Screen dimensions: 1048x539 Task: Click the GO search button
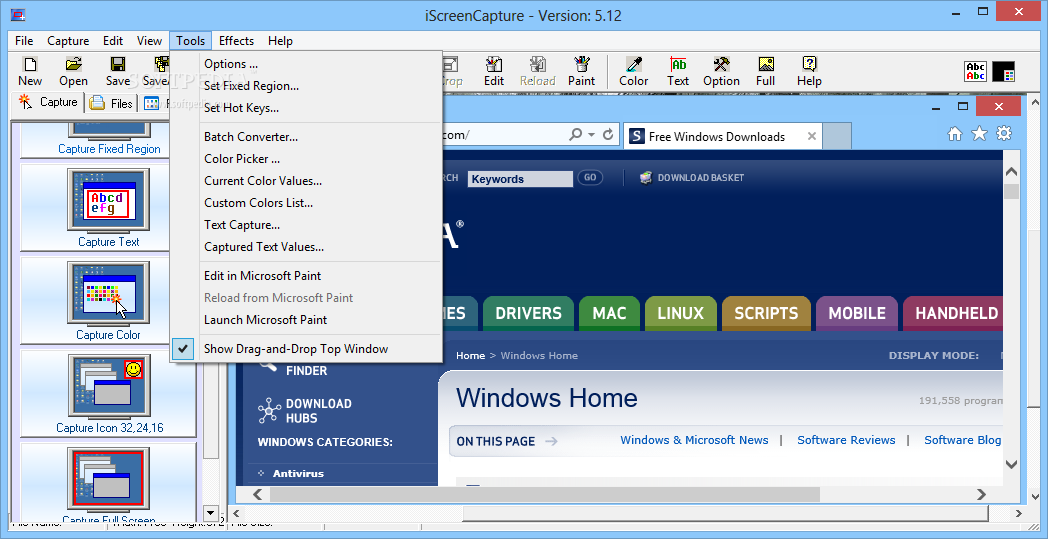(590, 178)
